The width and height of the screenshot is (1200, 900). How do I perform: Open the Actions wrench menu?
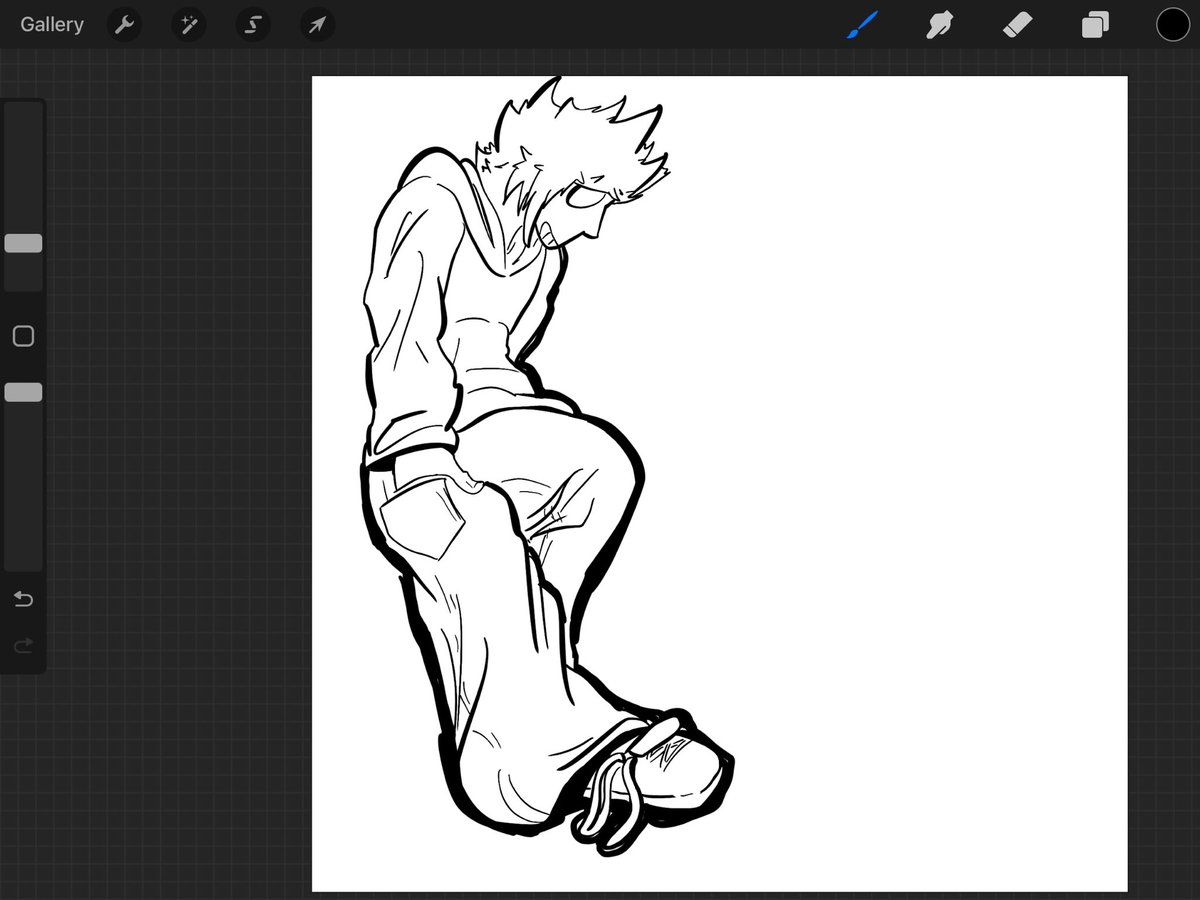pyautogui.click(x=124, y=24)
